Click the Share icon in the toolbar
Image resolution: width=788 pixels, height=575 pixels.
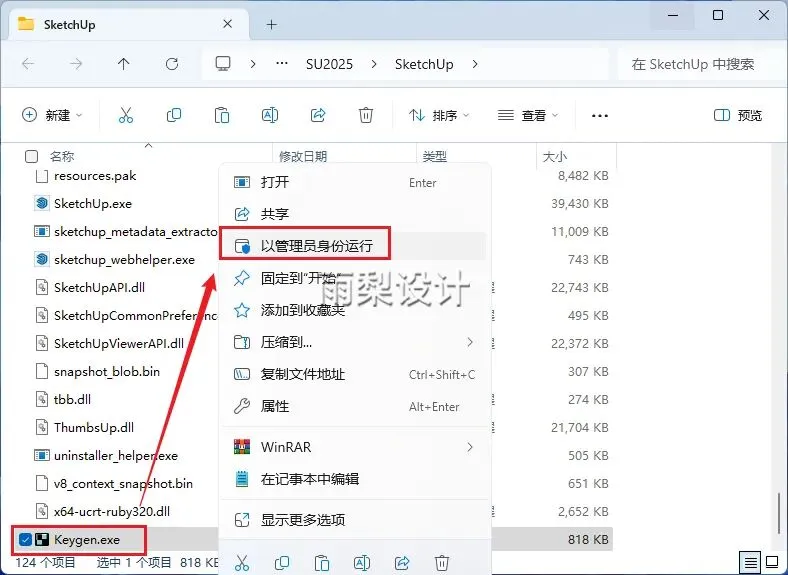(x=318, y=116)
